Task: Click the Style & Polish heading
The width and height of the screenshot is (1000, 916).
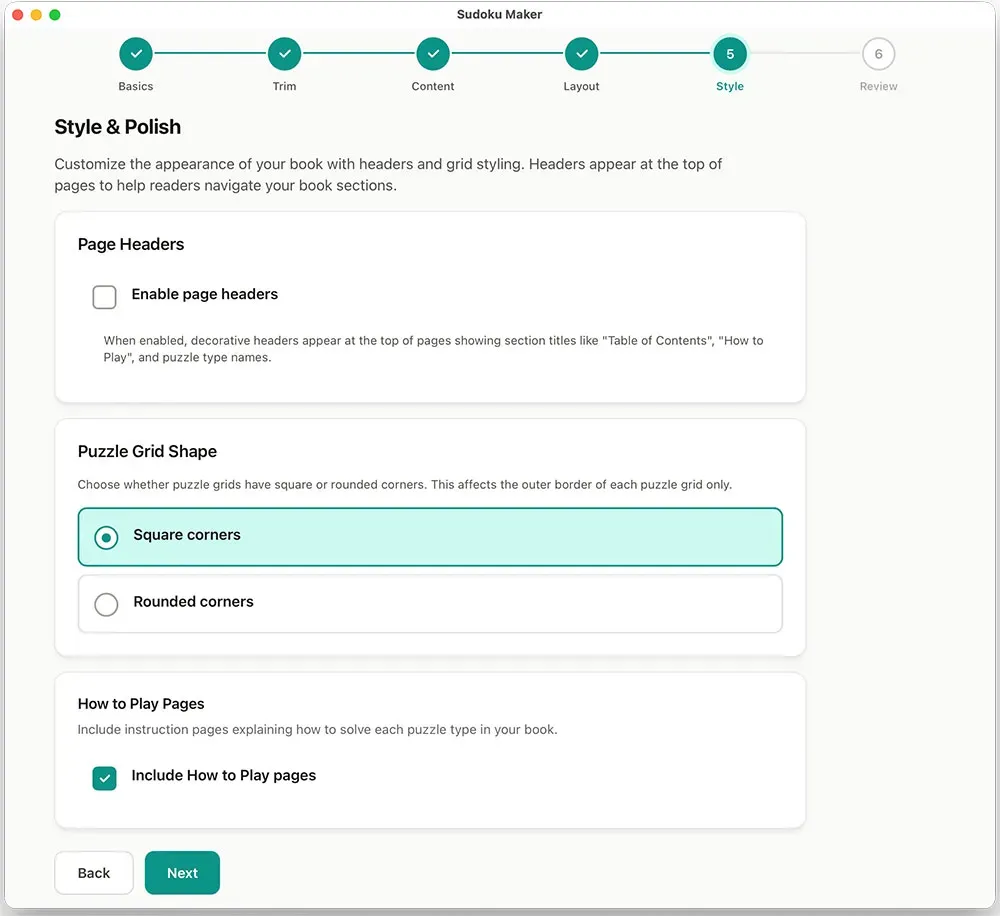Action: click(117, 127)
